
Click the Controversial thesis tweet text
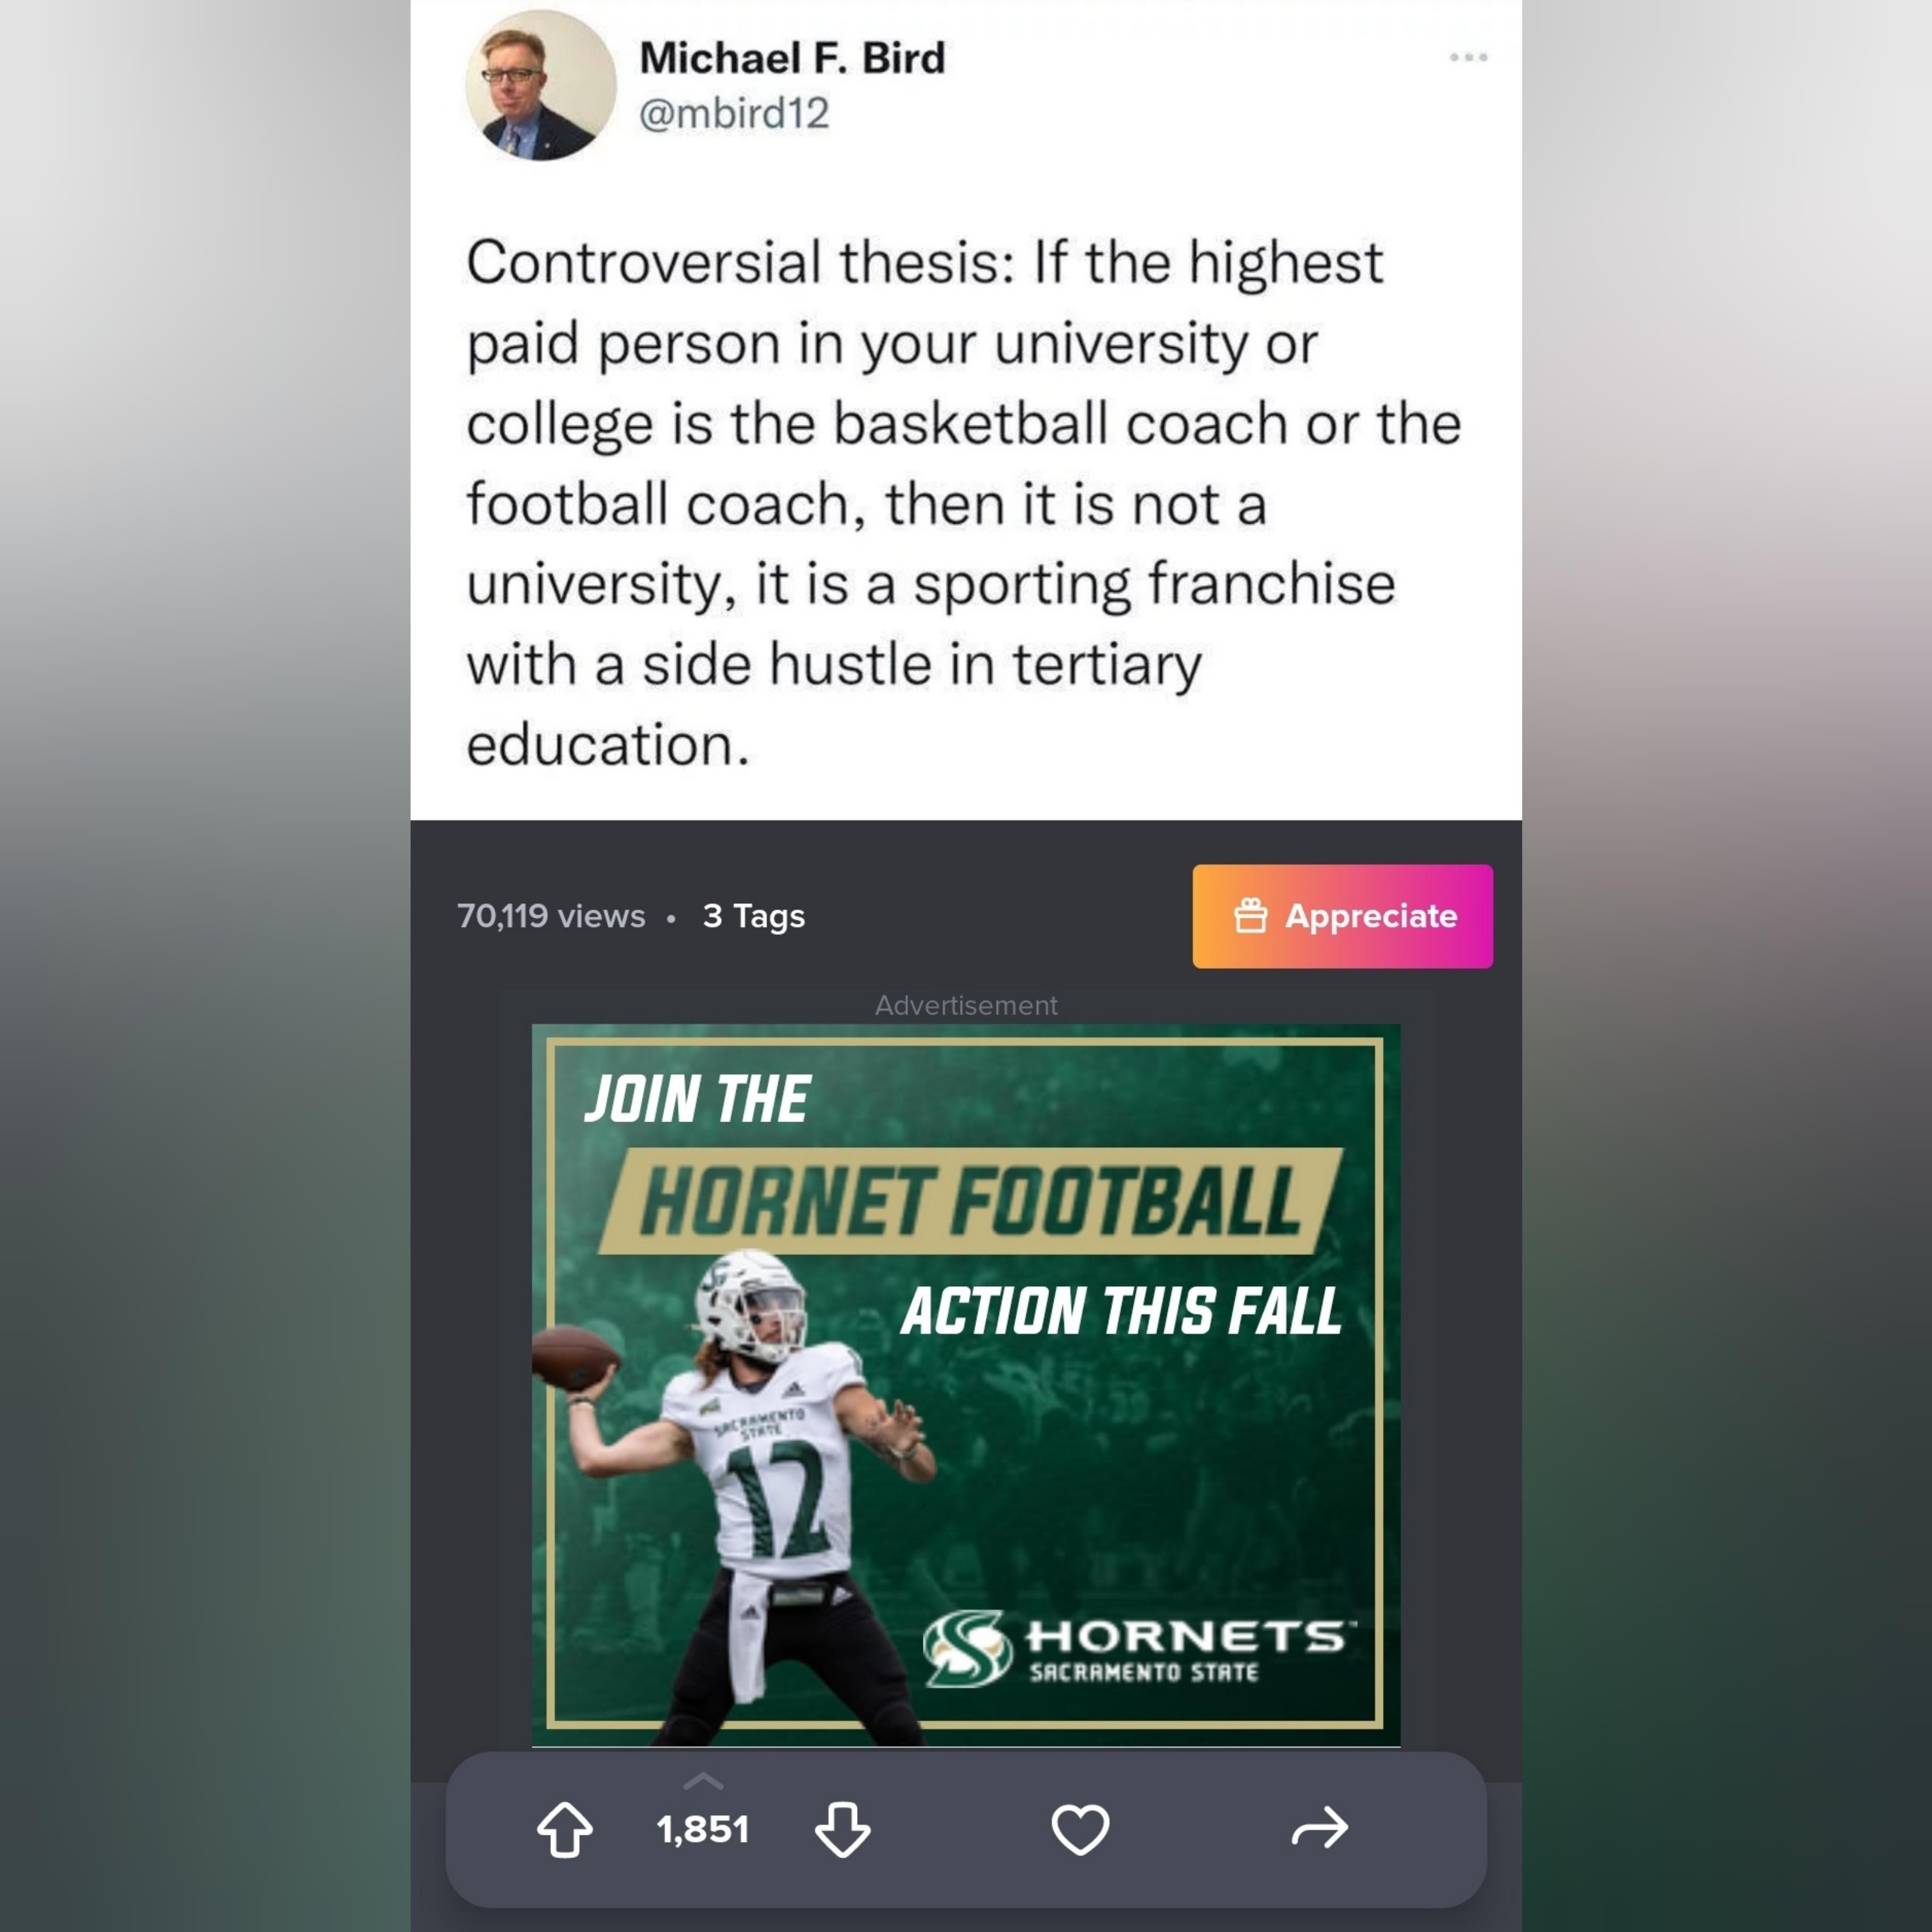point(964,503)
